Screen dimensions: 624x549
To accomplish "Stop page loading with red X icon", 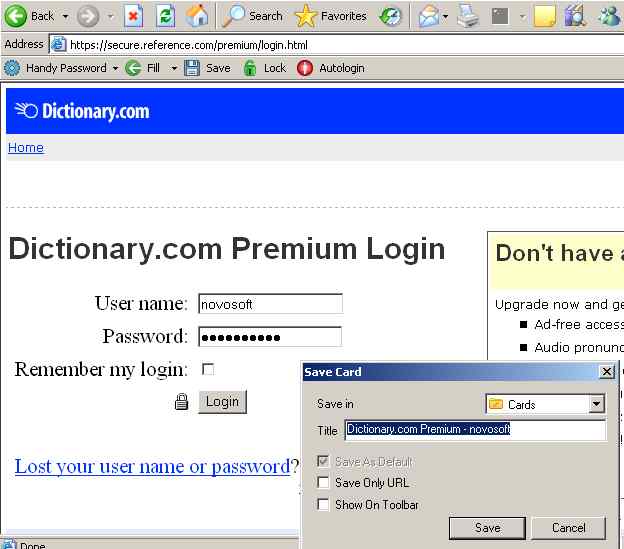I will pyautogui.click(x=133, y=16).
